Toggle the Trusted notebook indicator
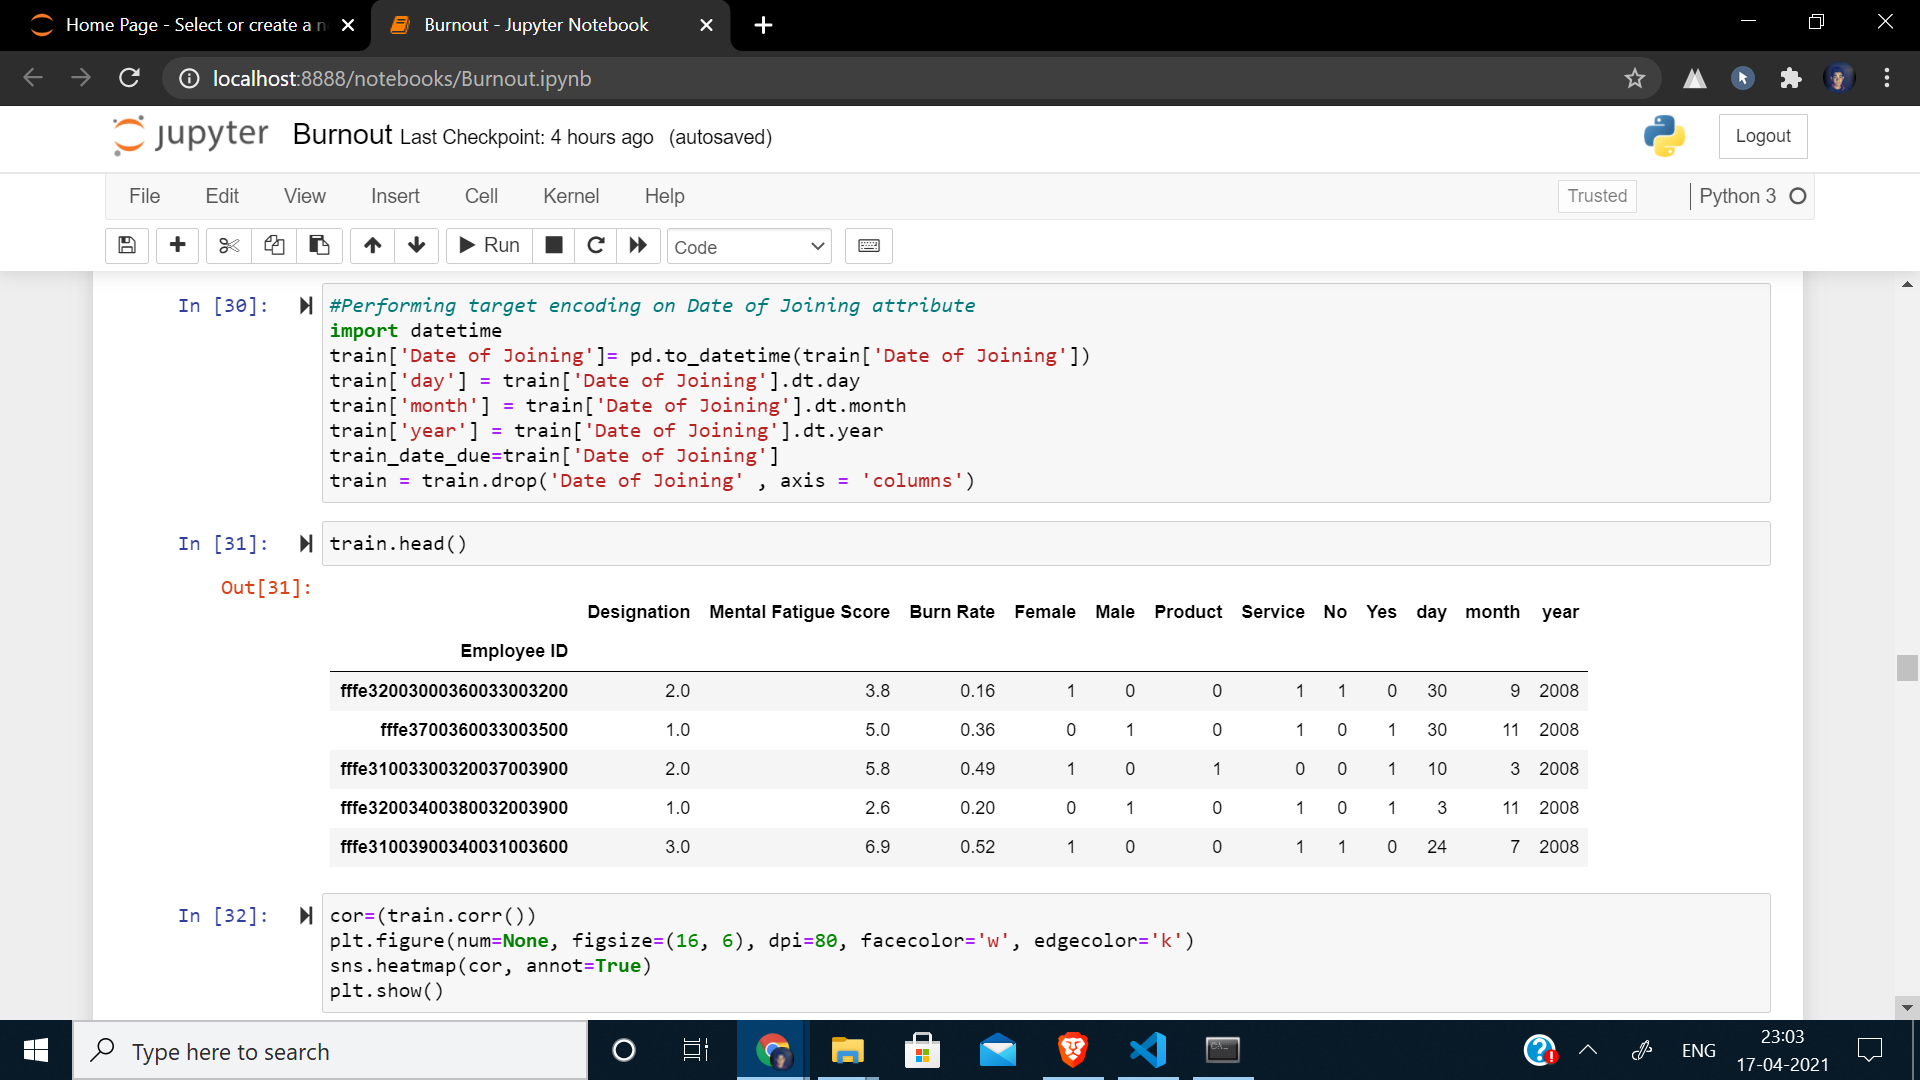1920x1080 pixels. [x=1596, y=196]
